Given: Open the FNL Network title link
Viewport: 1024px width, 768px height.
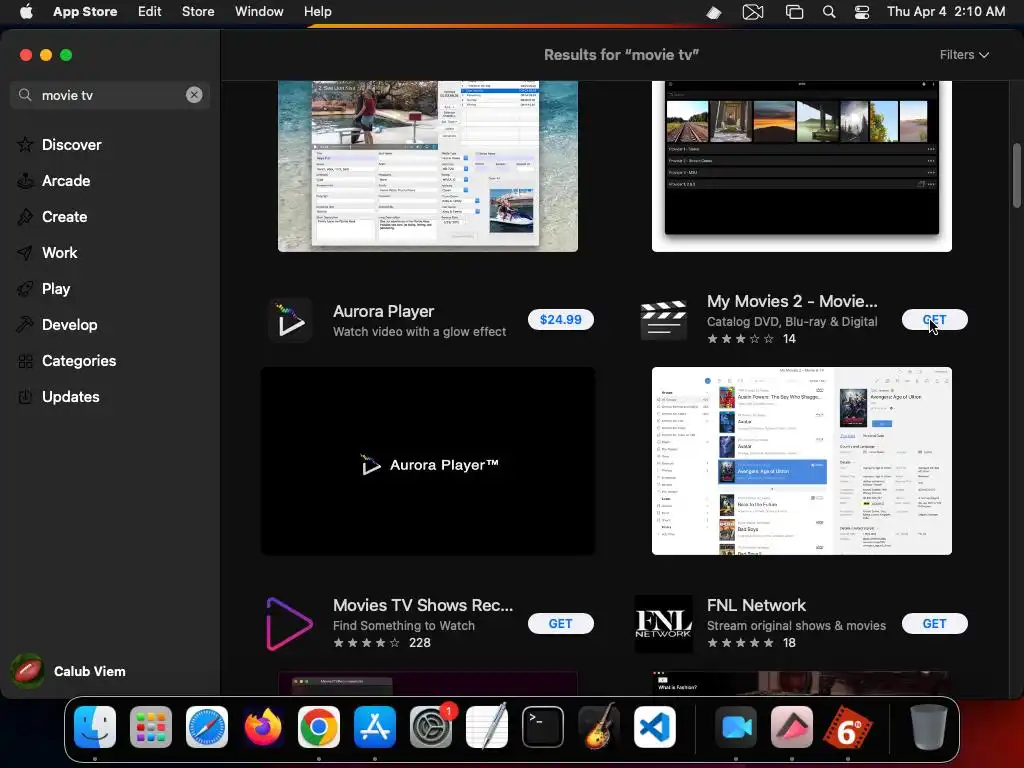Looking at the screenshot, I should (756, 605).
